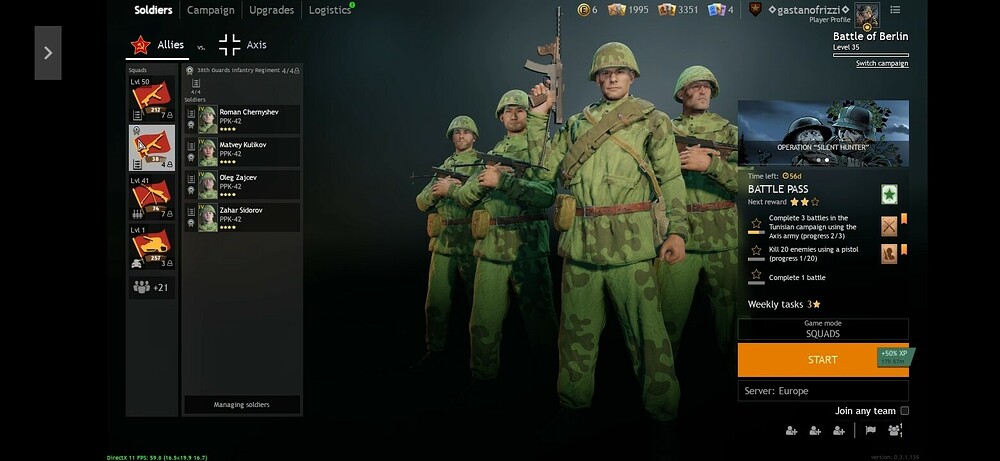1000x461 pixels.
Task: Click the bronze weapon orders icon showing 1995
Action: (616, 10)
